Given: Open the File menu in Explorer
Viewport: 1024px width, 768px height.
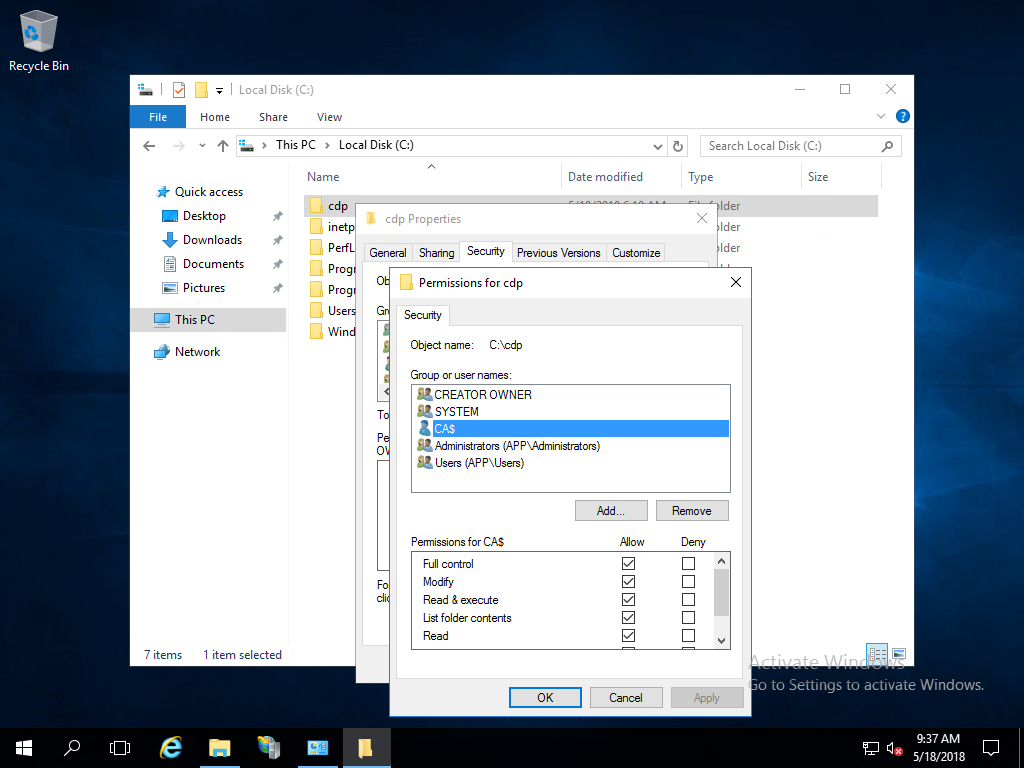Looking at the screenshot, I should [x=158, y=117].
